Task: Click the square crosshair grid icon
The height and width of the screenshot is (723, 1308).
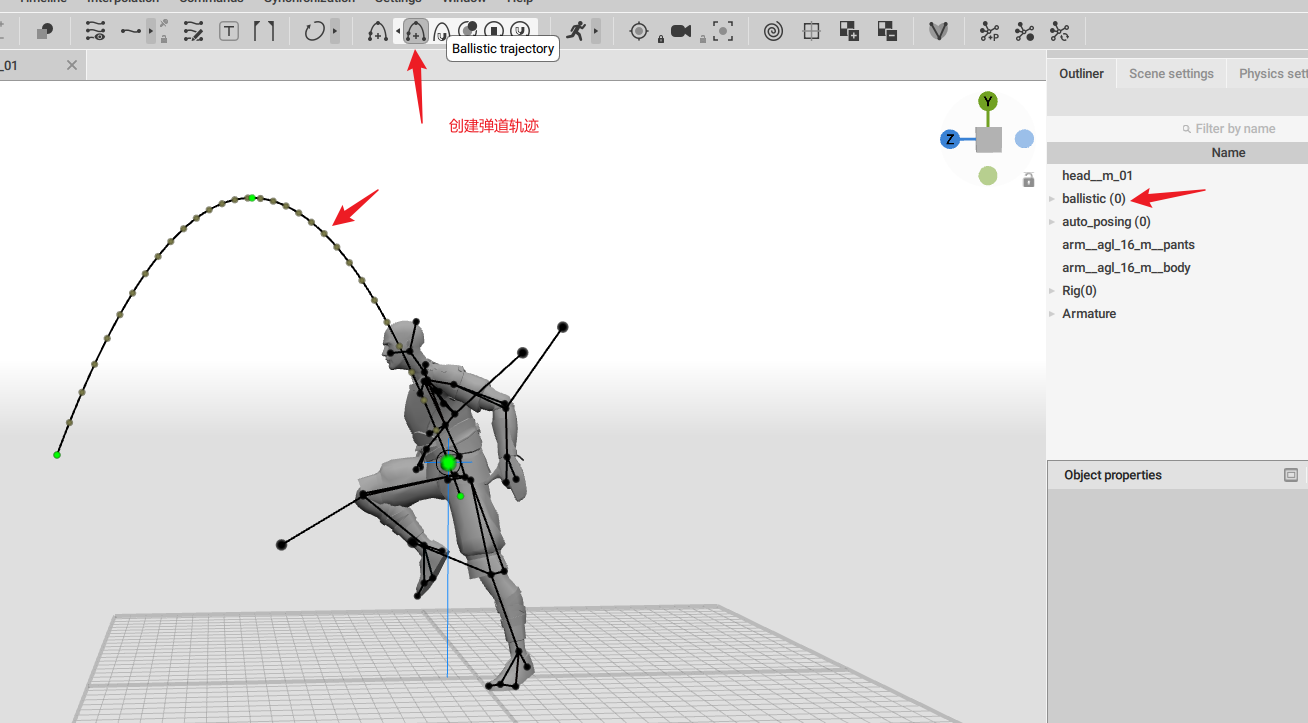Action: (812, 32)
